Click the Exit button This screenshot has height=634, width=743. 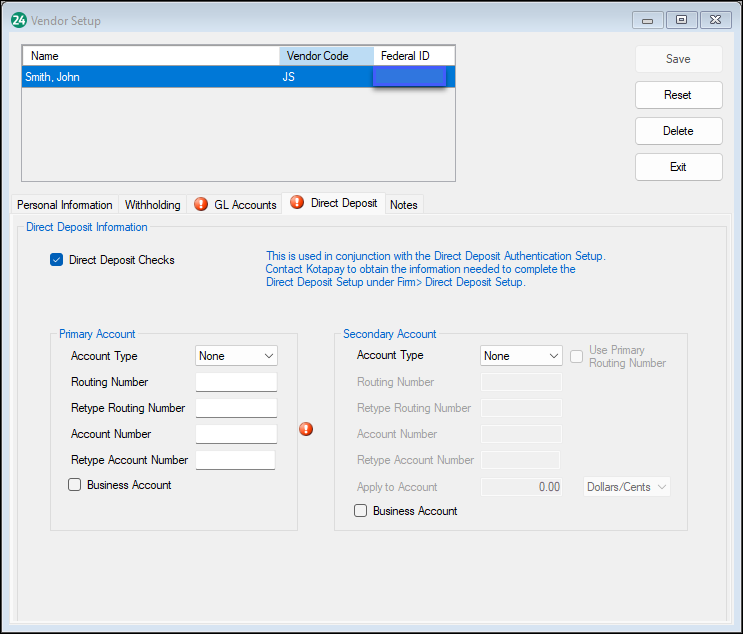pyautogui.click(x=678, y=167)
